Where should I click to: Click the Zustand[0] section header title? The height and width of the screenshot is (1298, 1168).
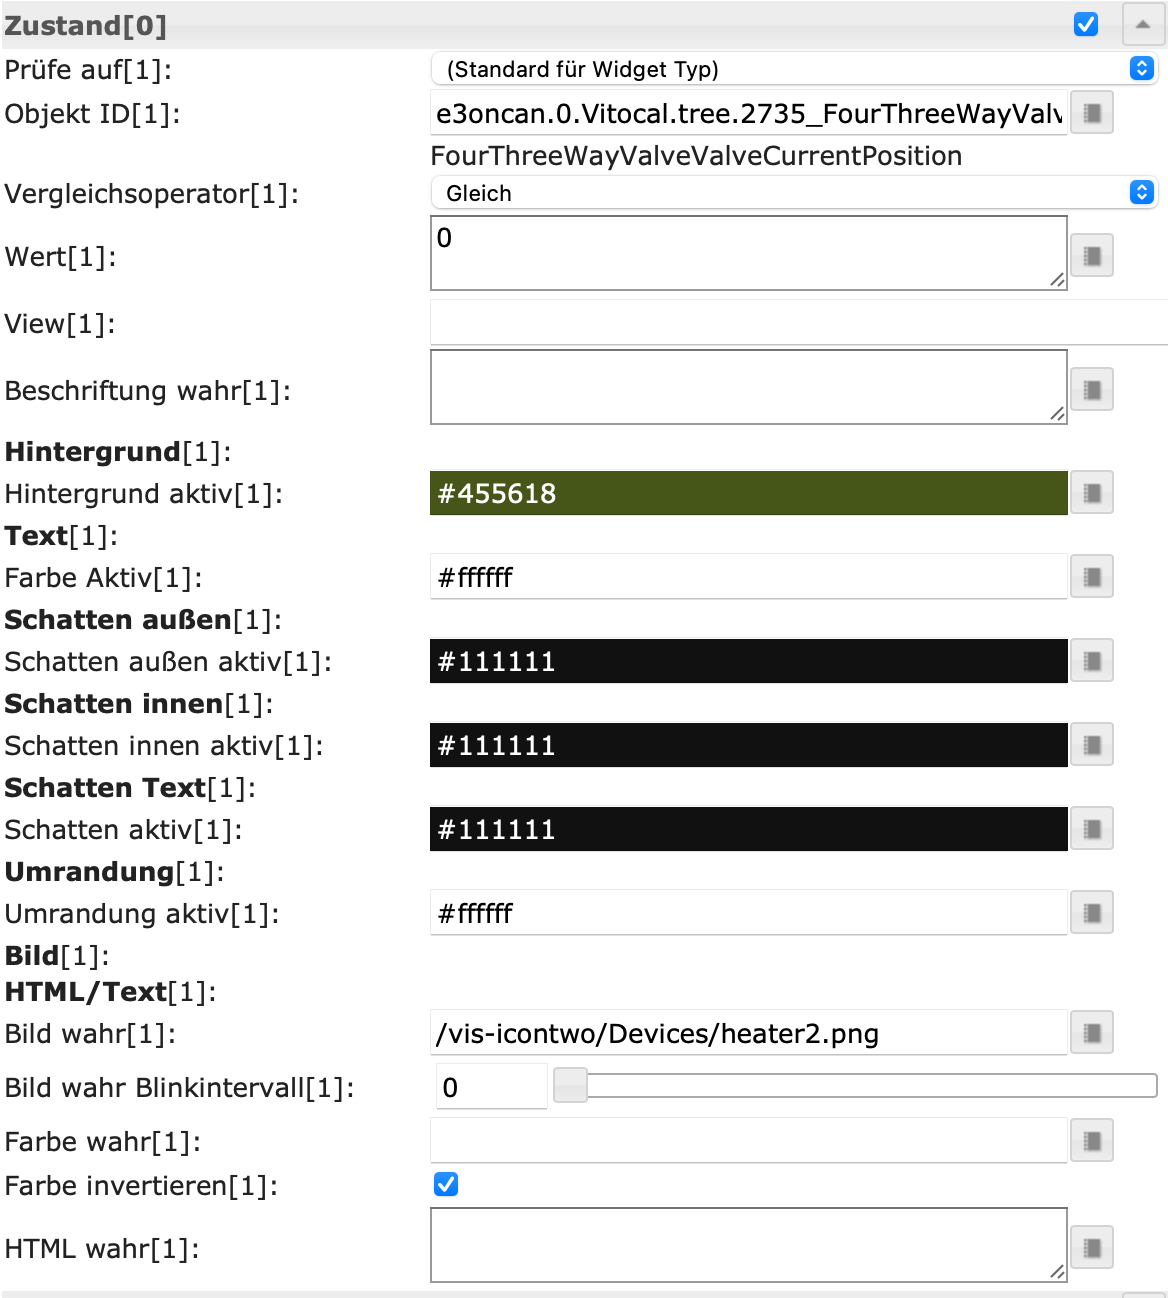tap(86, 25)
